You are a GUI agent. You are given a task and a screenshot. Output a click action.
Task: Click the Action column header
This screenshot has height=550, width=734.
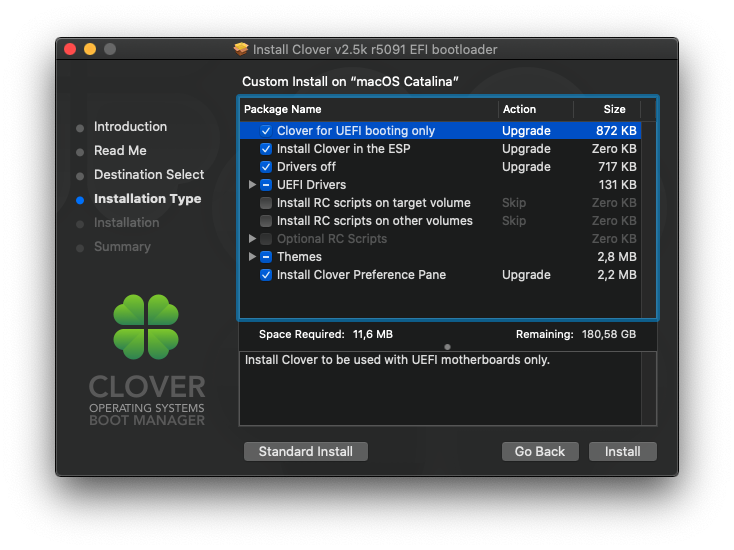(x=536, y=109)
